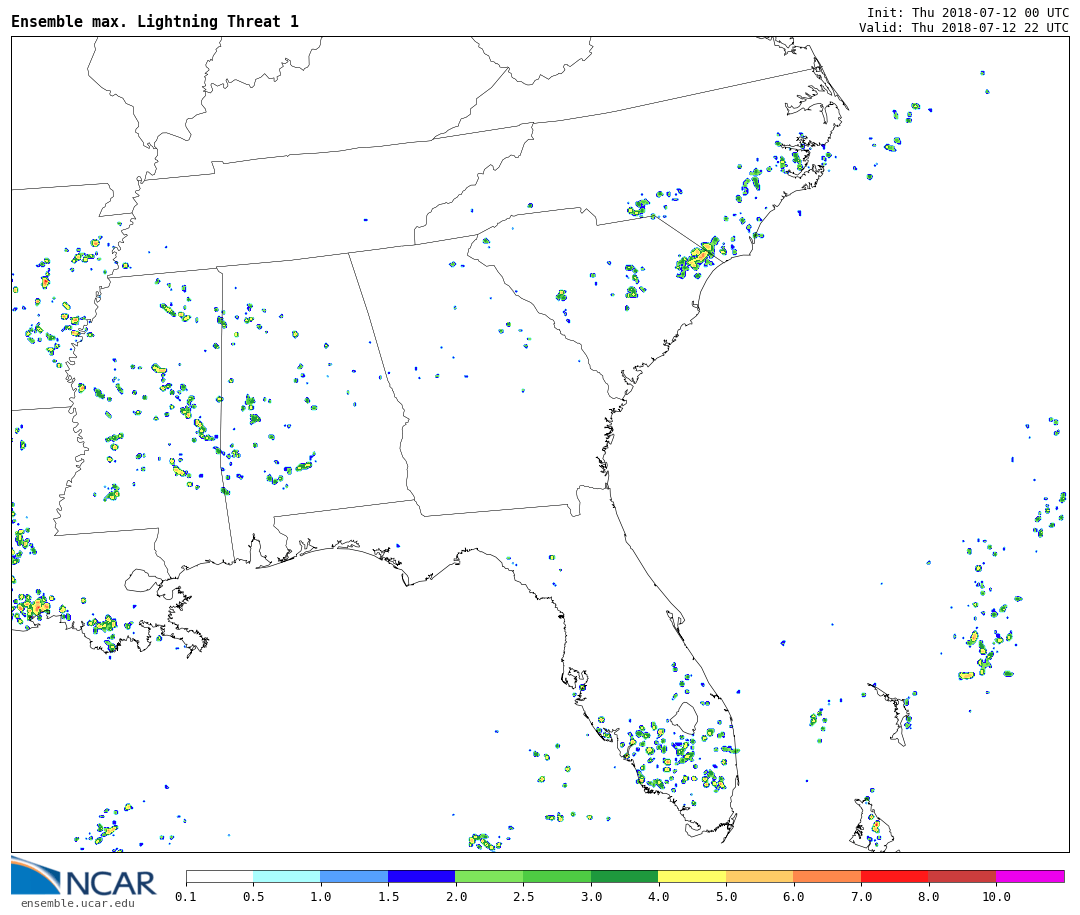Screen dimensions: 1080x915
Task: Select the white colorbar swatch
Action: (x=219, y=876)
